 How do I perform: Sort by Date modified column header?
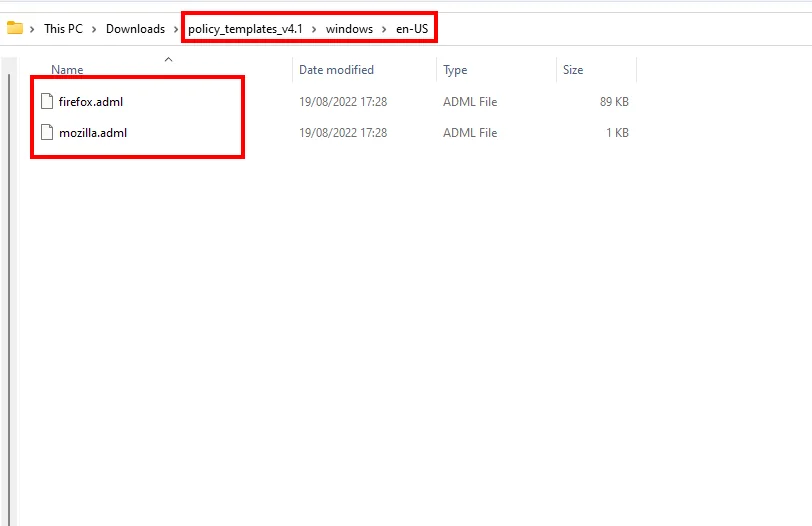(x=337, y=70)
